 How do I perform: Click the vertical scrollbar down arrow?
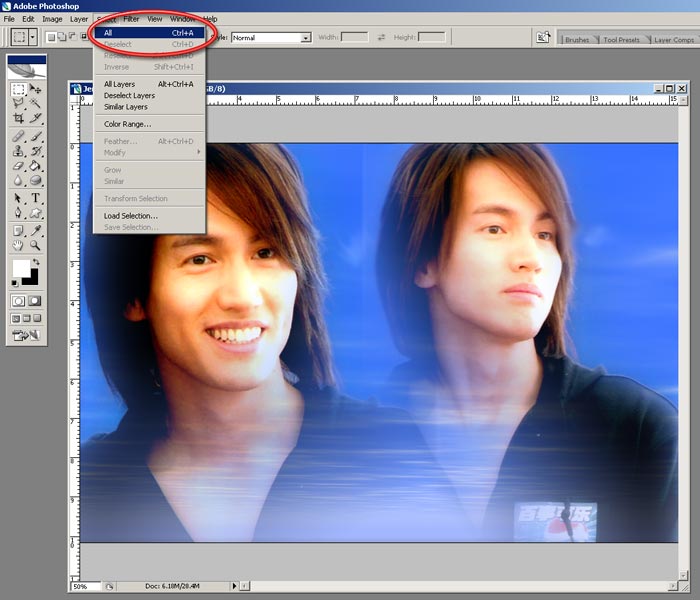pos(683,575)
